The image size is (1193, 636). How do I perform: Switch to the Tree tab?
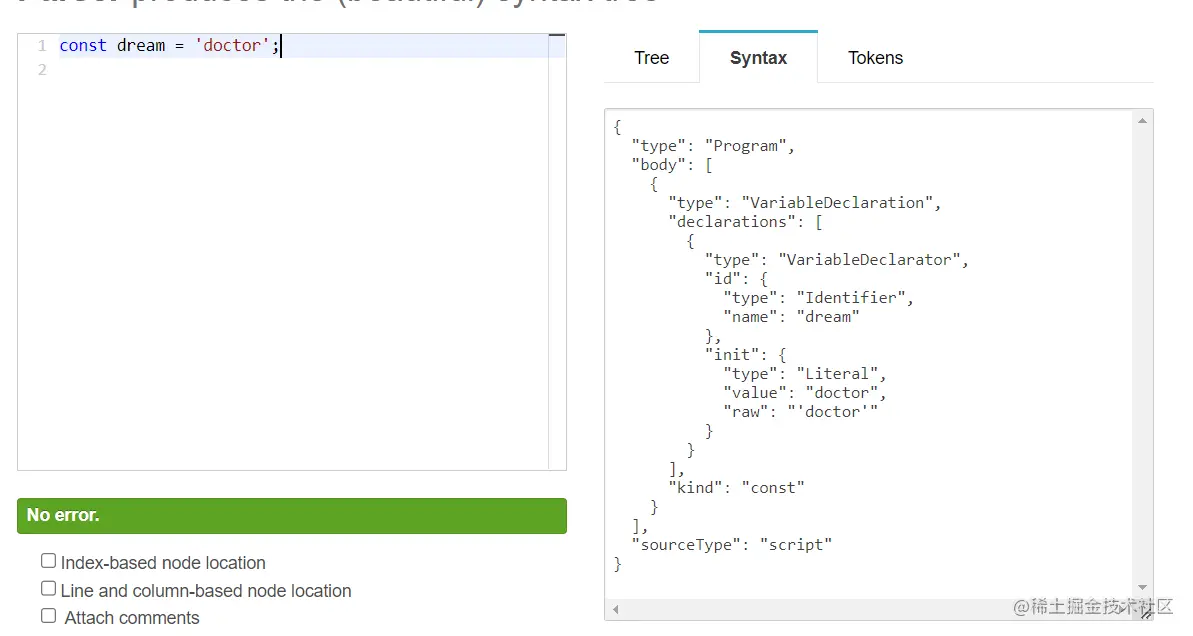(x=651, y=58)
